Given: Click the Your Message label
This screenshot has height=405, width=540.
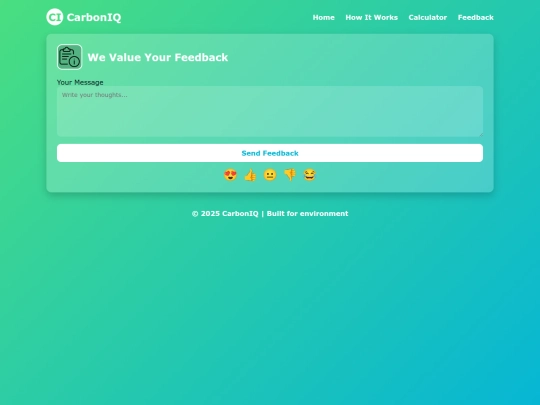Looking at the screenshot, I should (x=80, y=82).
